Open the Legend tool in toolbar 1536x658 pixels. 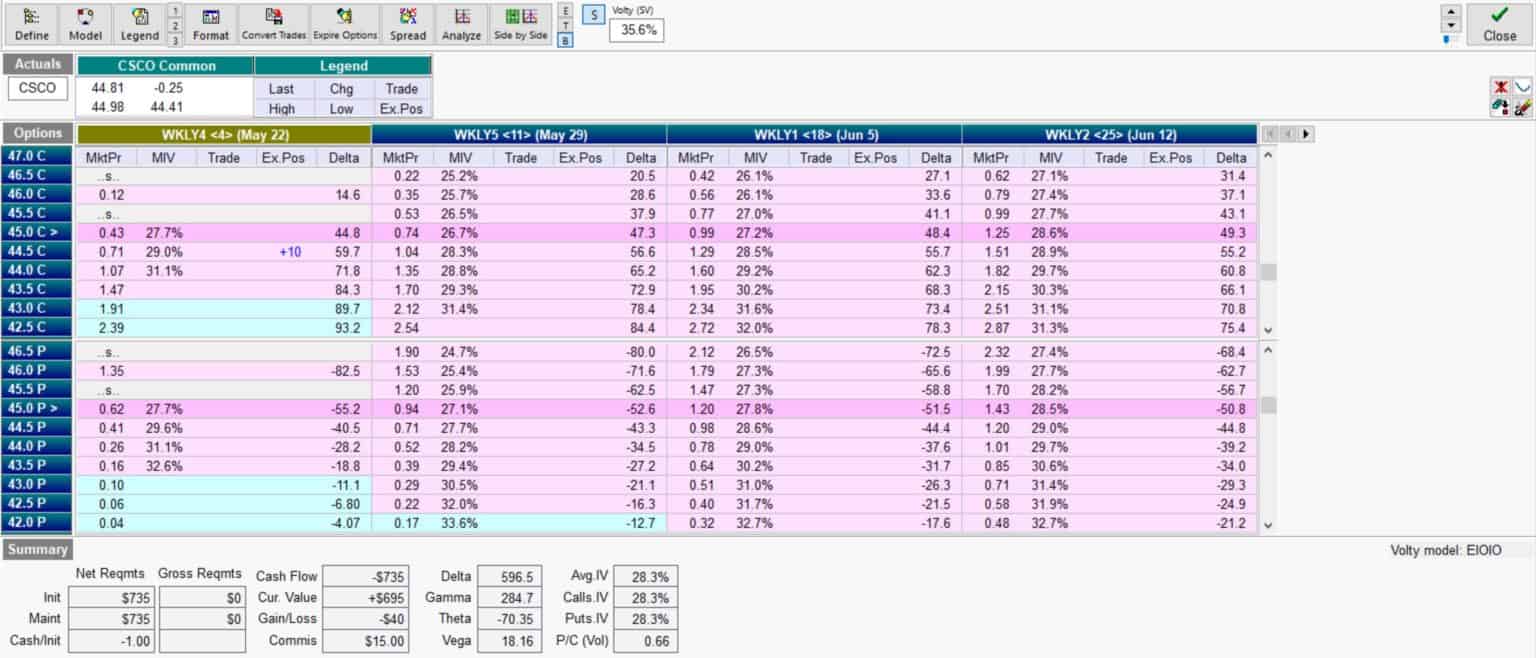(x=139, y=24)
